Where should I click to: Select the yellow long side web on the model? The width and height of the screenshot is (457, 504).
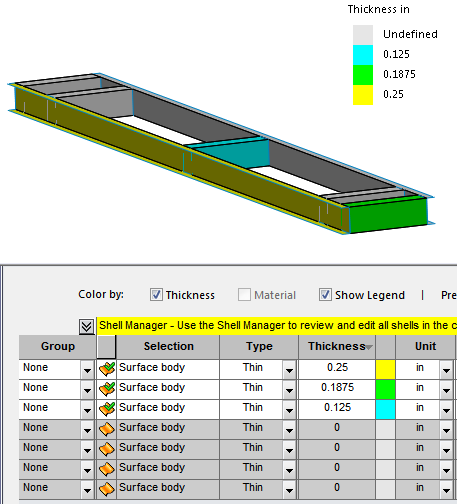pyautogui.click(x=167, y=153)
